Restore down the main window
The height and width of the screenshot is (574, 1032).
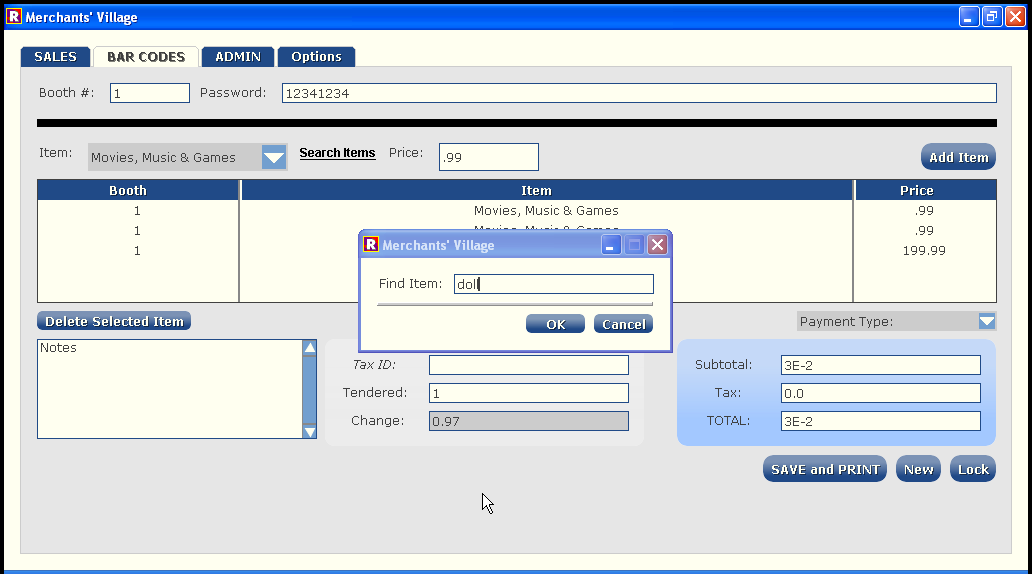pyautogui.click(x=992, y=17)
